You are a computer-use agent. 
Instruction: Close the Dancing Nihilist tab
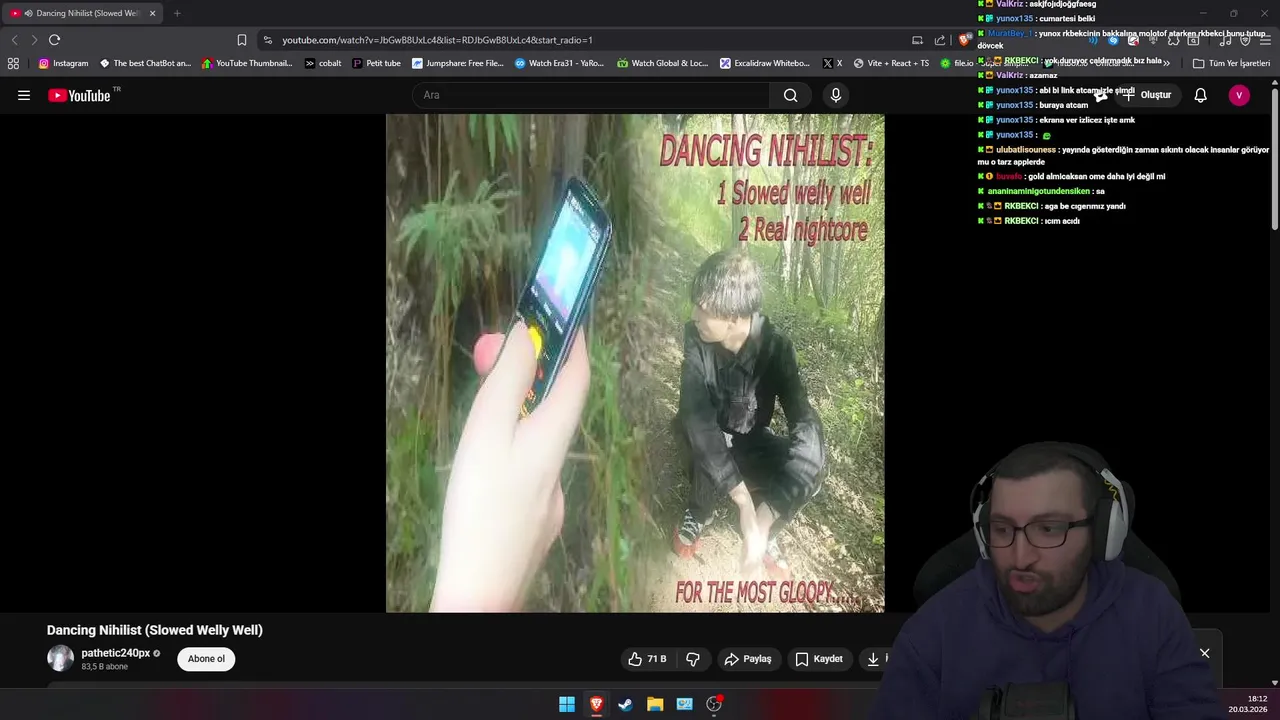(152, 13)
